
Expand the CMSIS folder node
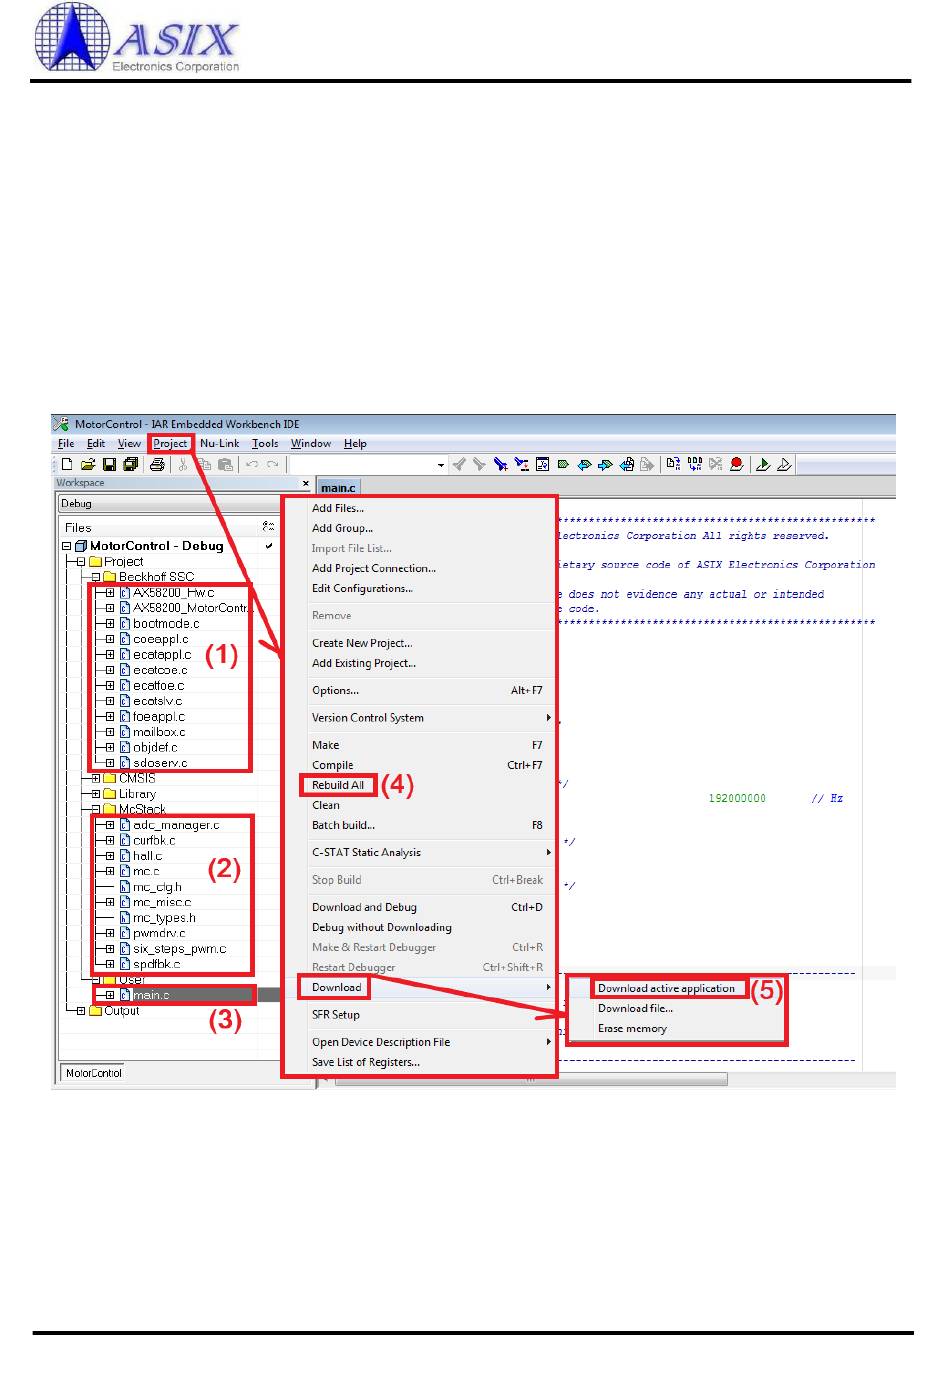click(96, 778)
